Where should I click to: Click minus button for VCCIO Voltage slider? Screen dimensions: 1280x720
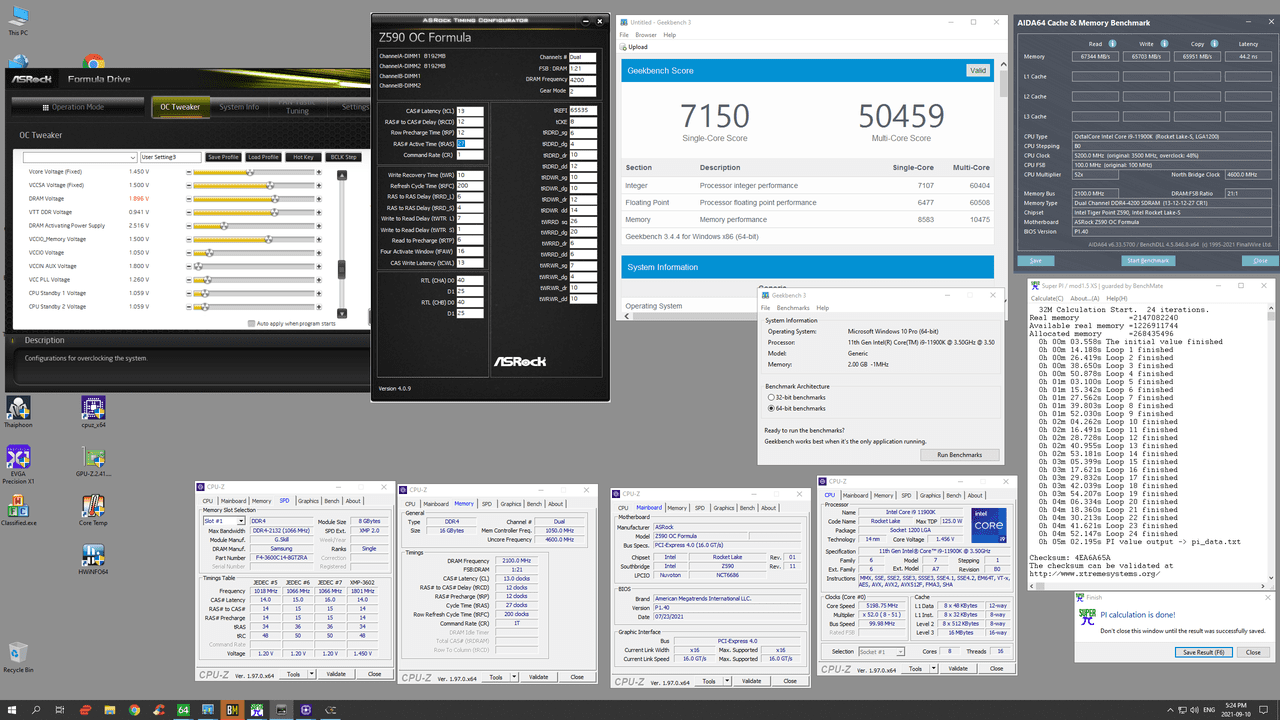(187, 253)
